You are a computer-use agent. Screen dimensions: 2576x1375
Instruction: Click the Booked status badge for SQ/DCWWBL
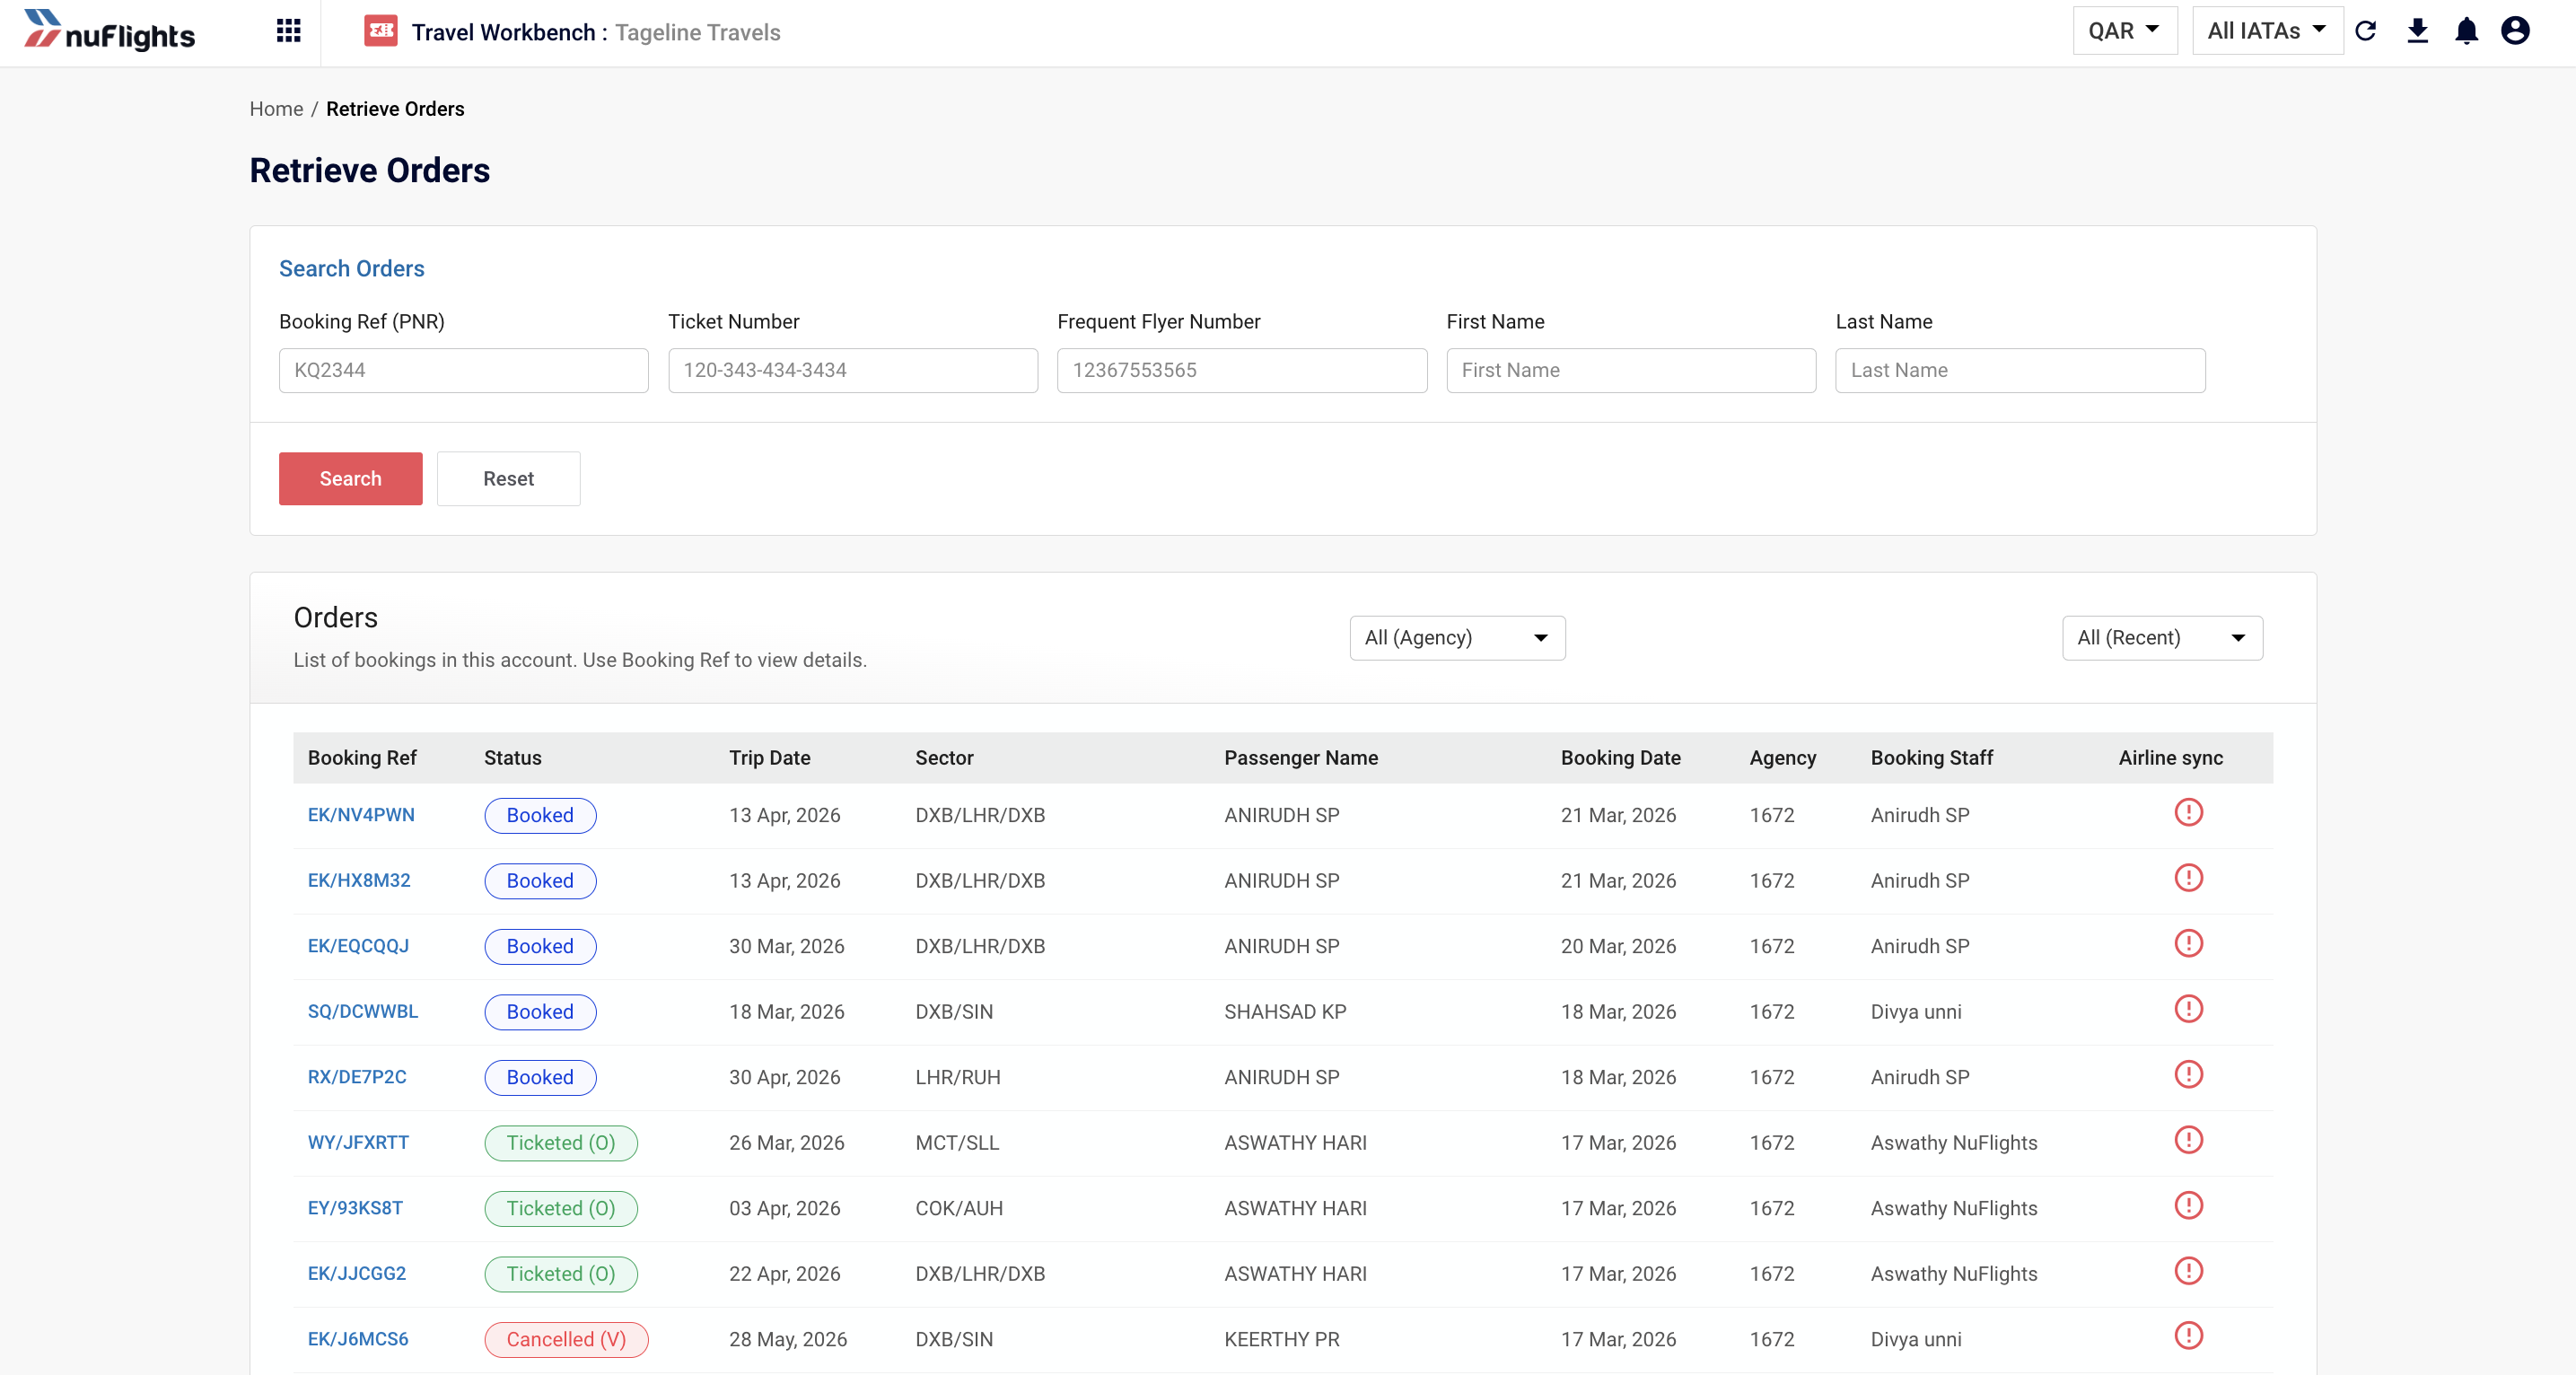pyautogui.click(x=540, y=1012)
